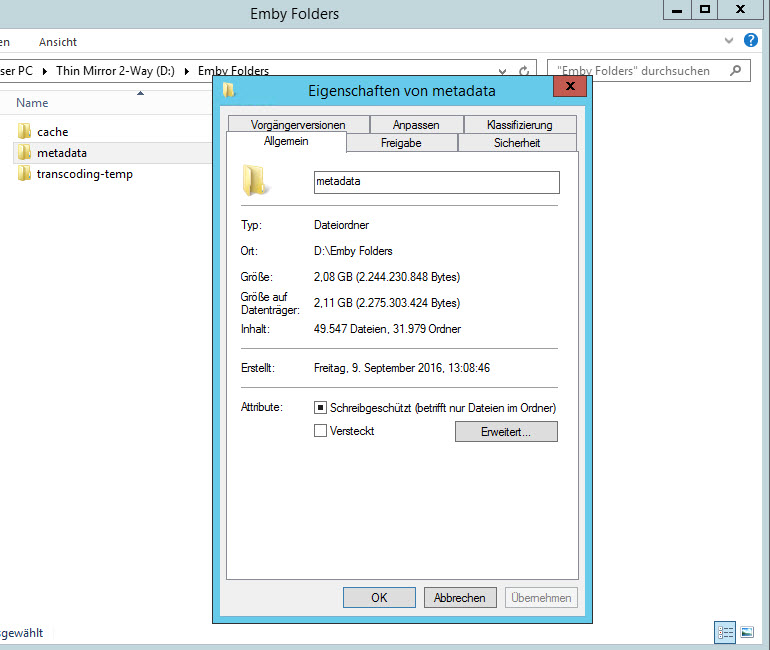Toggle Schreibgeschützt attribute checkbox
This screenshot has height=650, width=770.
pos(320,407)
